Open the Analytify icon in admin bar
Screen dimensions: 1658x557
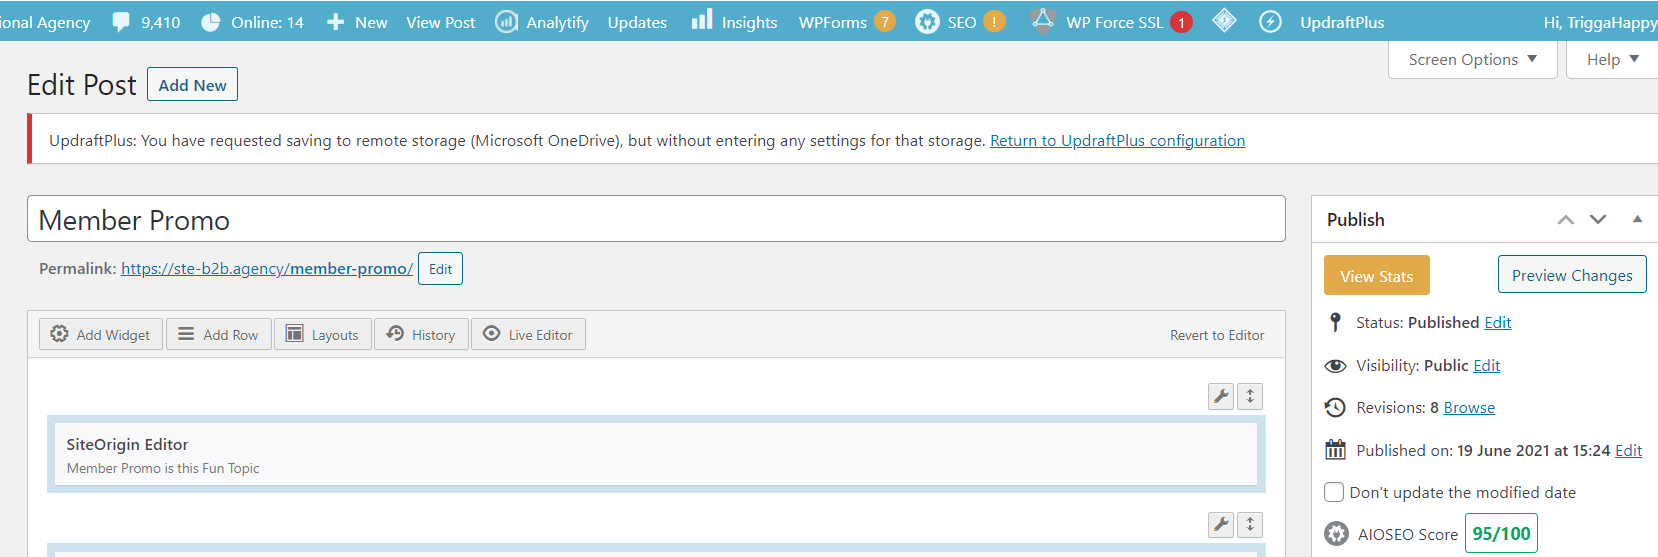(x=507, y=21)
